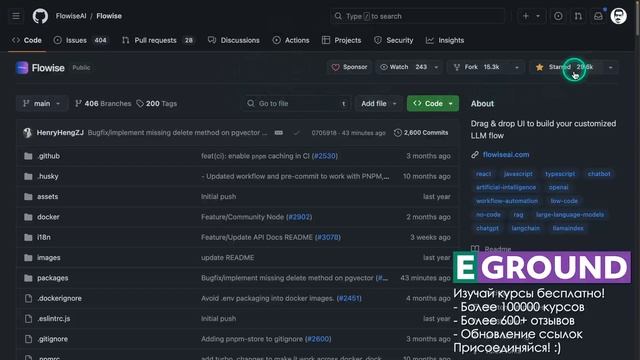Select the workflow-automation topic tag
640x360 pixels.
[x=507, y=201]
